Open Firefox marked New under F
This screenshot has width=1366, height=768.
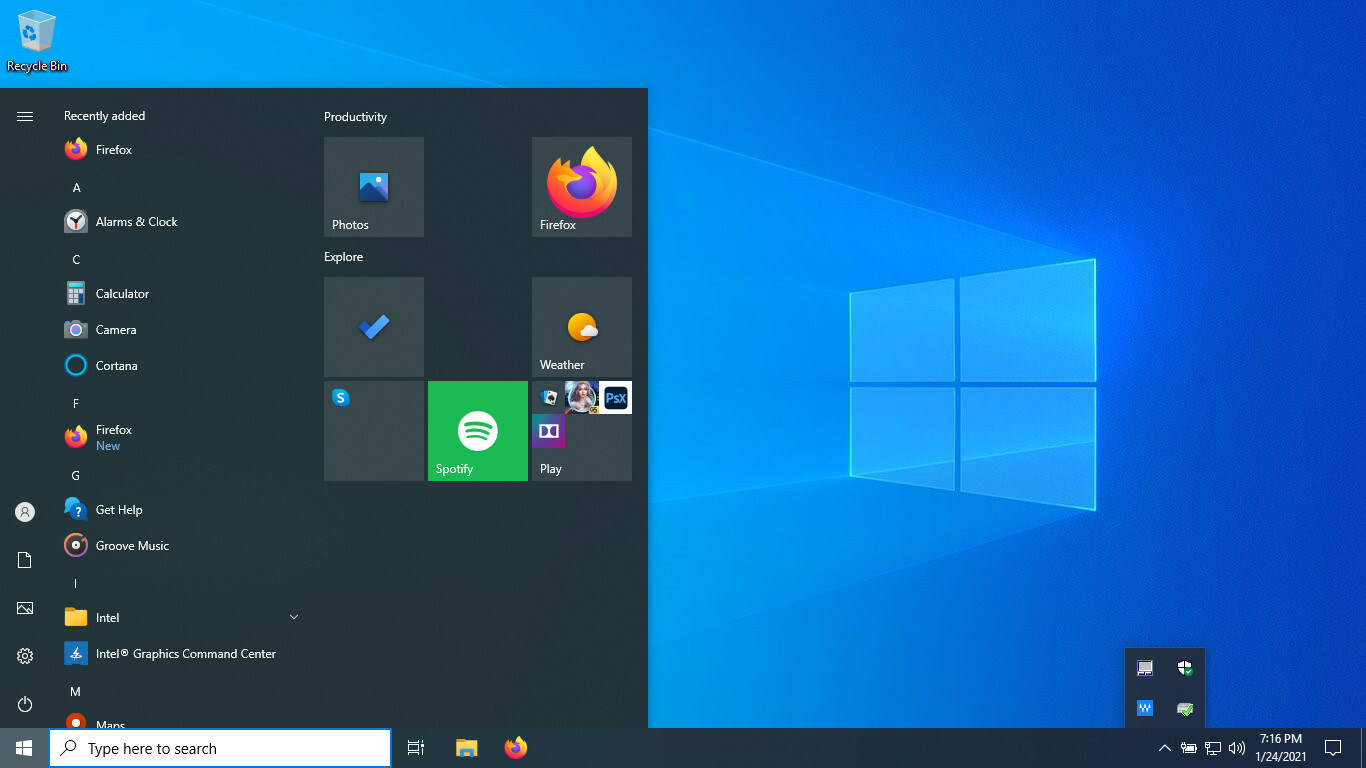coord(182,438)
